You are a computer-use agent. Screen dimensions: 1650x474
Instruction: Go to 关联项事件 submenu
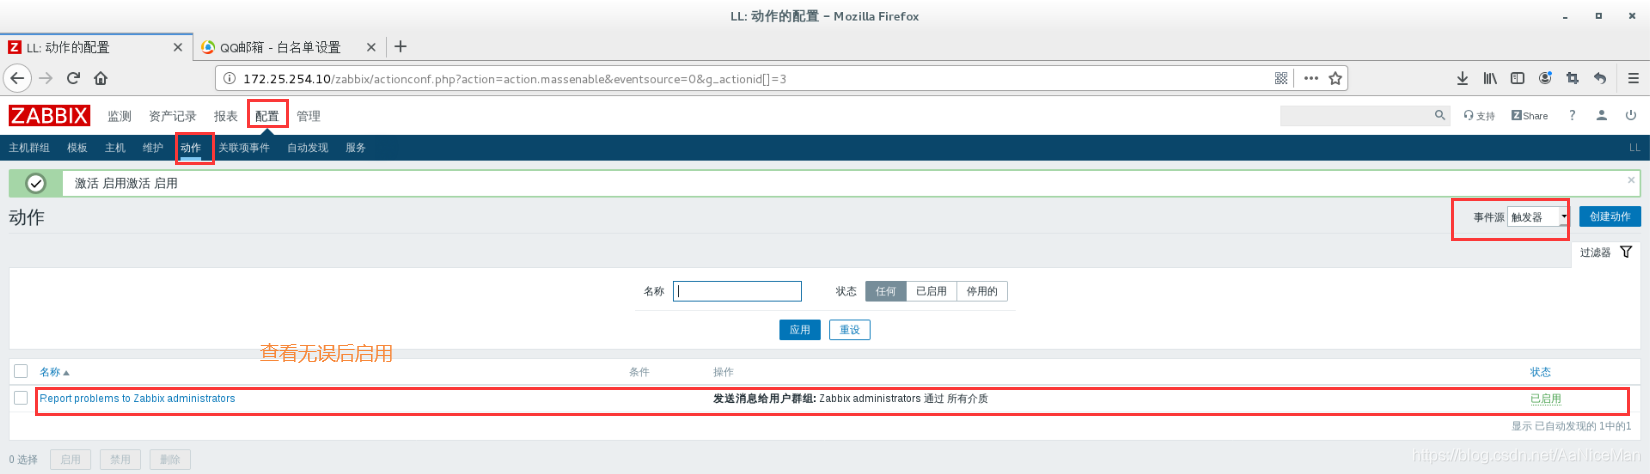tap(244, 148)
